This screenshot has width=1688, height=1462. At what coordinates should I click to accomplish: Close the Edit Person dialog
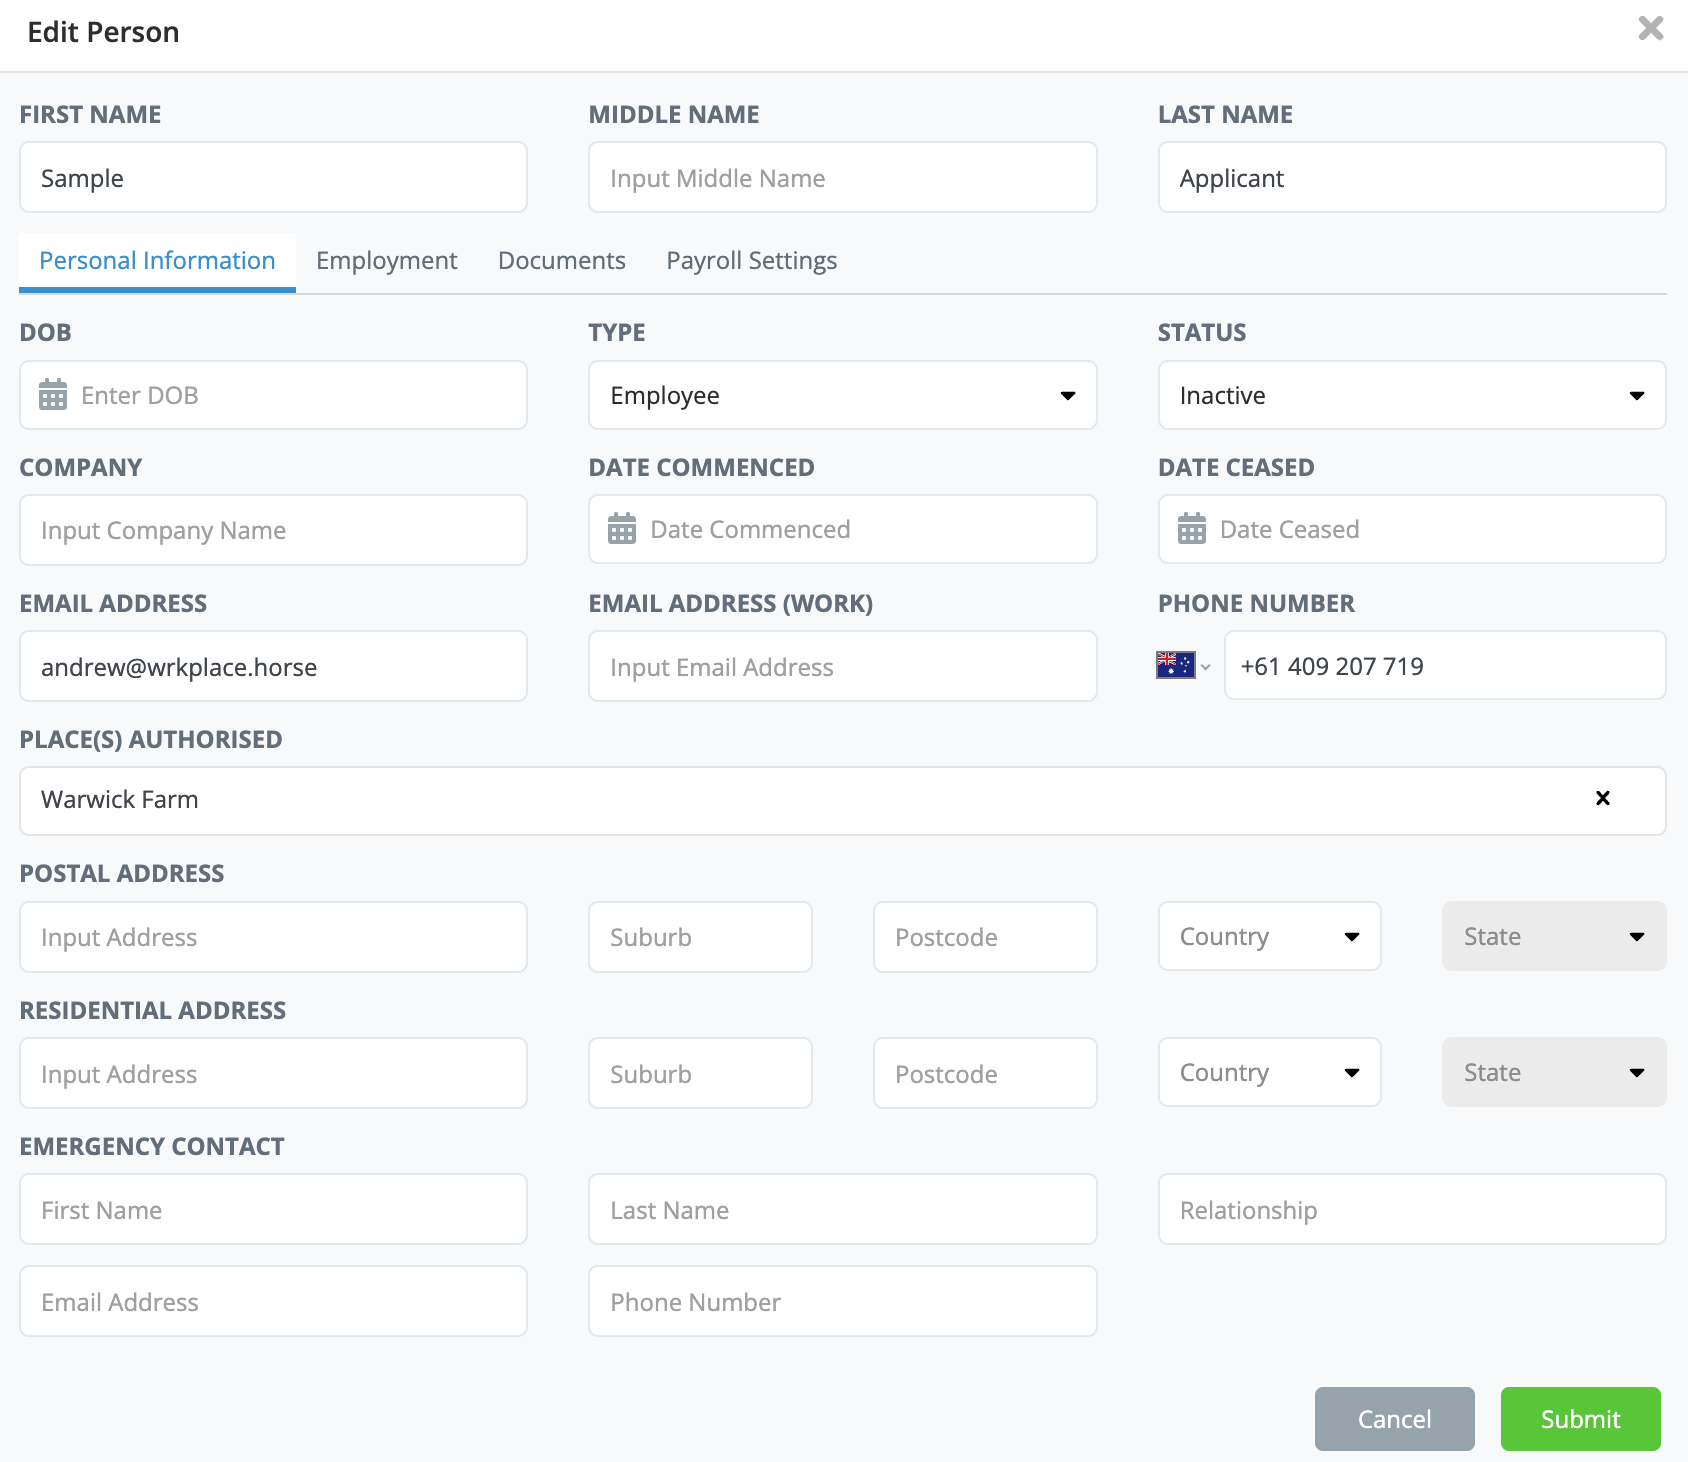[x=1651, y=29]
